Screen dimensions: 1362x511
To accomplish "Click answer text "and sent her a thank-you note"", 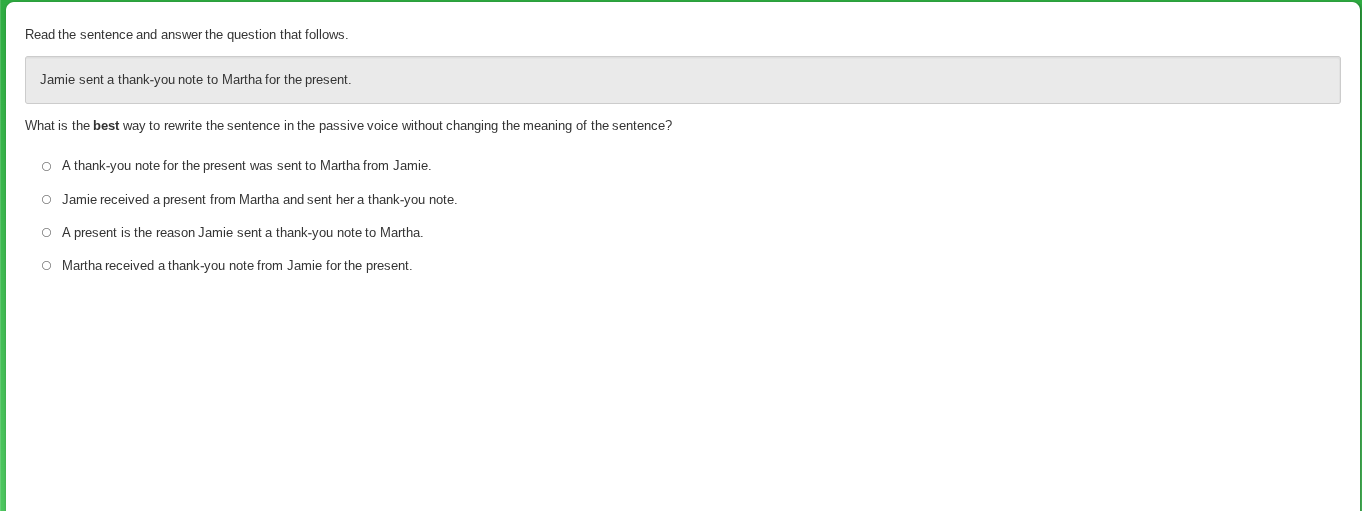I will [370, 200].
